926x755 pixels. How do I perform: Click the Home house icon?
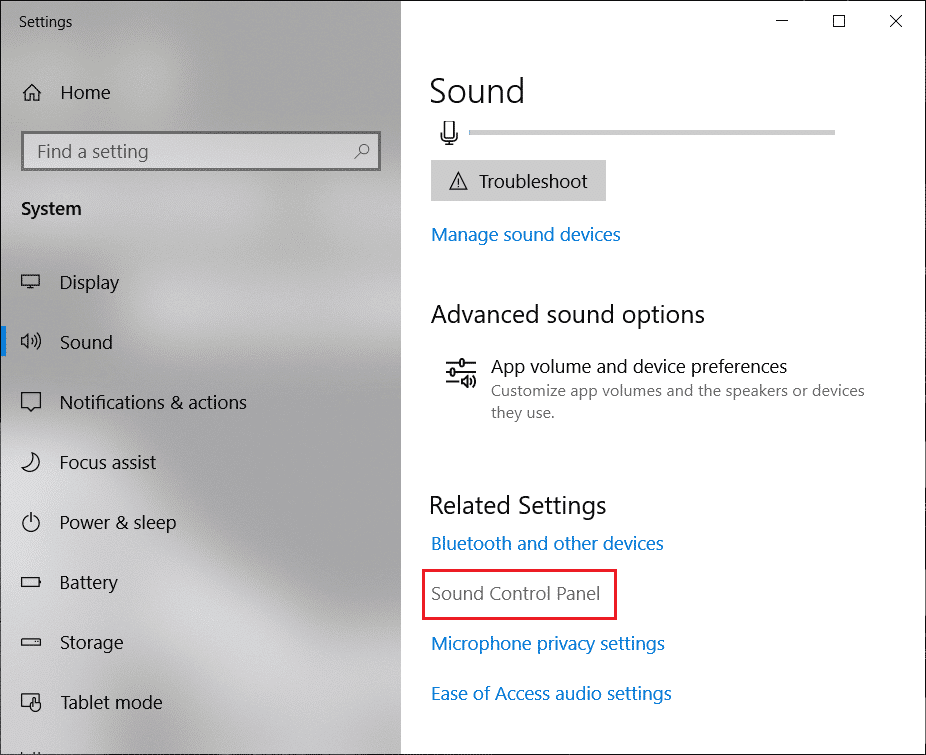click(x=32, y=93)
